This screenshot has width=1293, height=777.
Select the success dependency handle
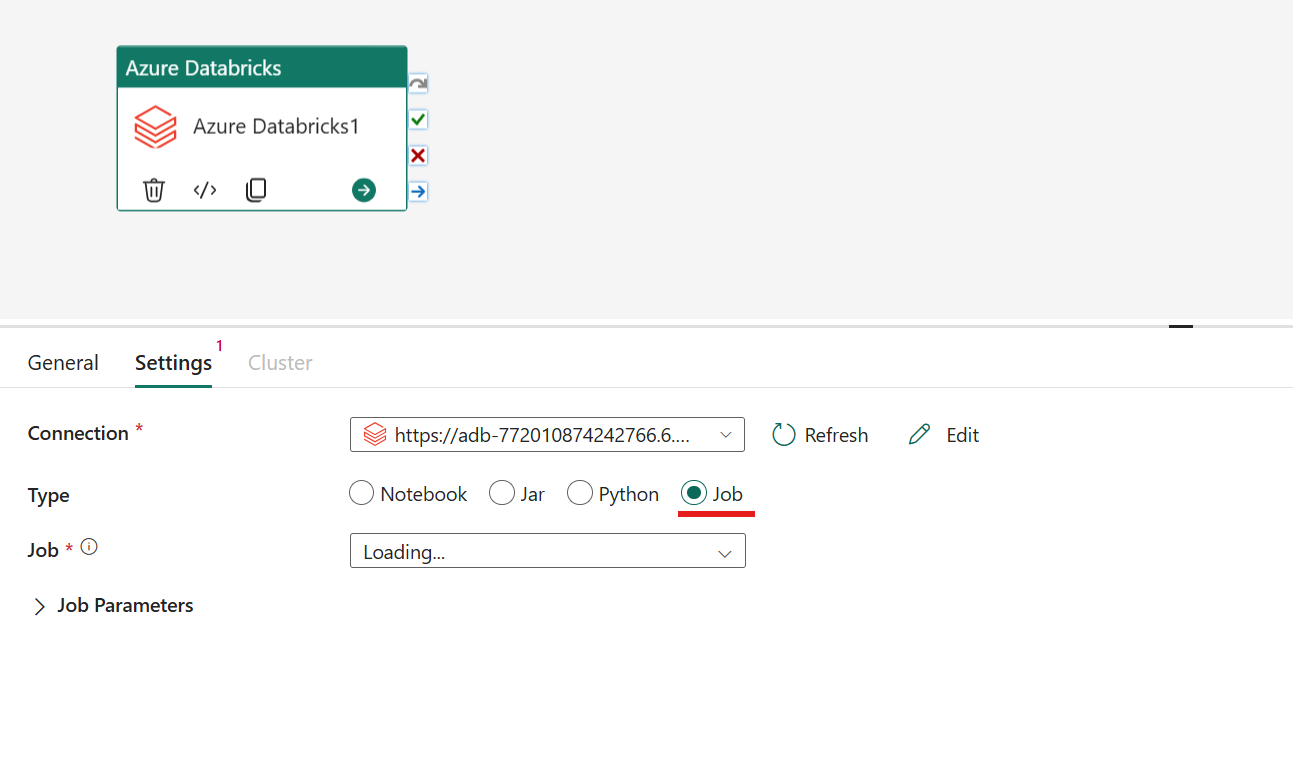coord(417,119)
